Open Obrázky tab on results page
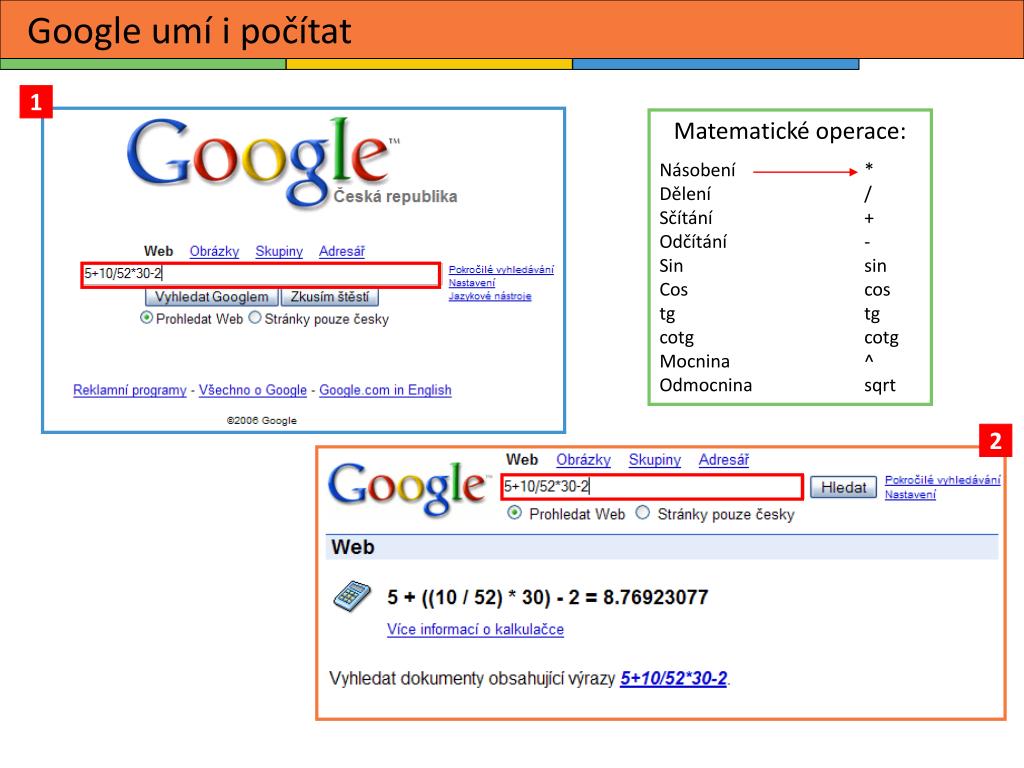The width and height of the screenshot is (1024, 768). pos(583,460)
